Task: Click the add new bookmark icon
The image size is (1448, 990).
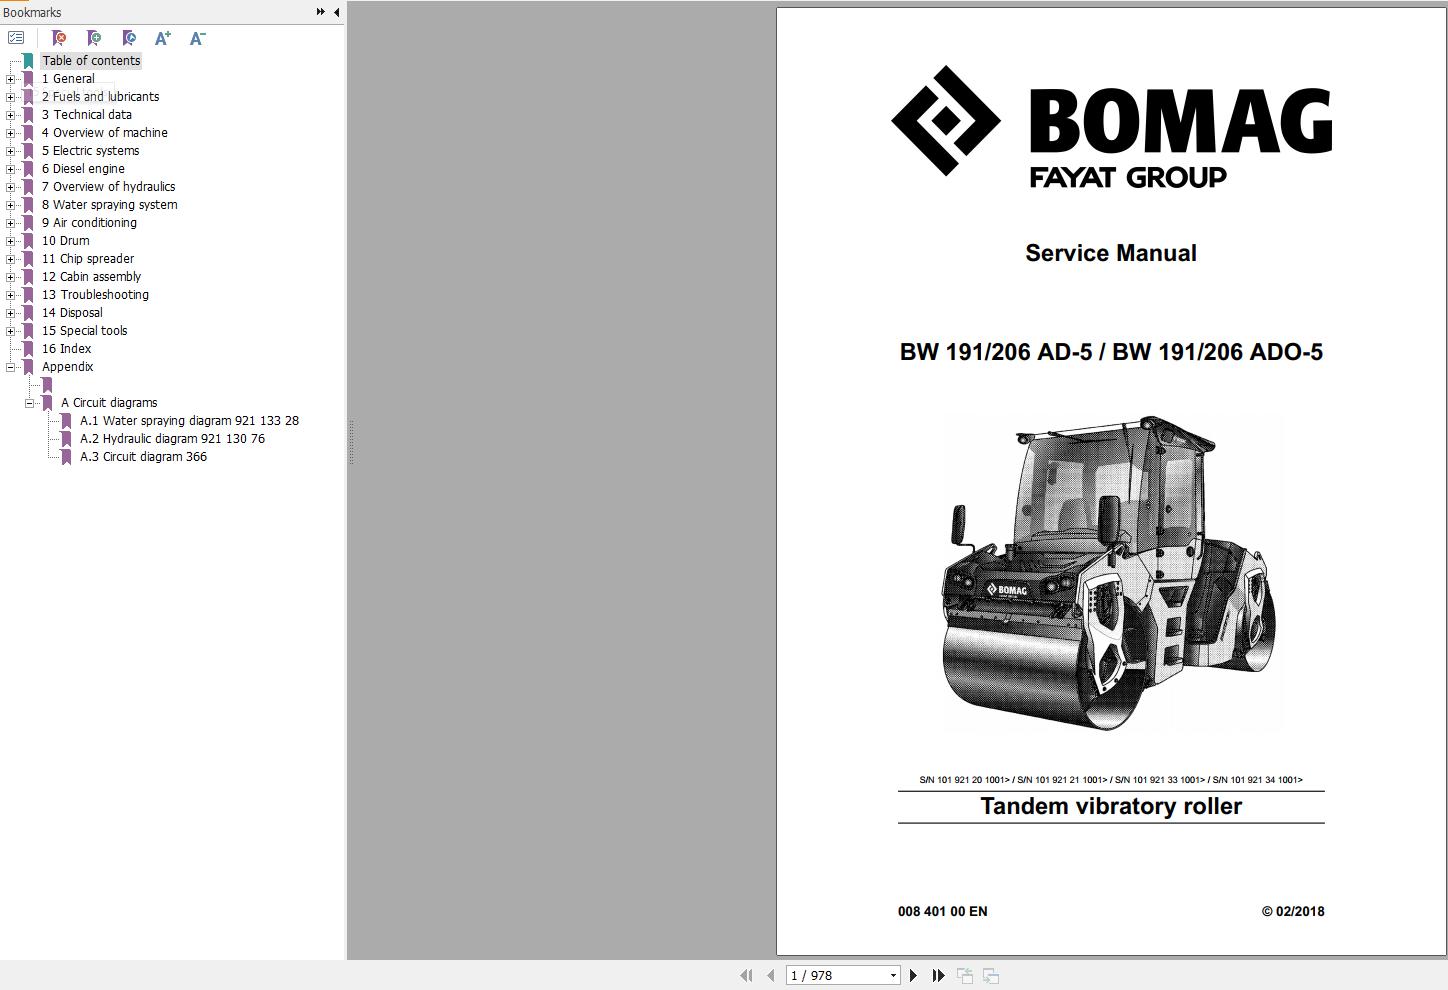Action: coord(94,38)
